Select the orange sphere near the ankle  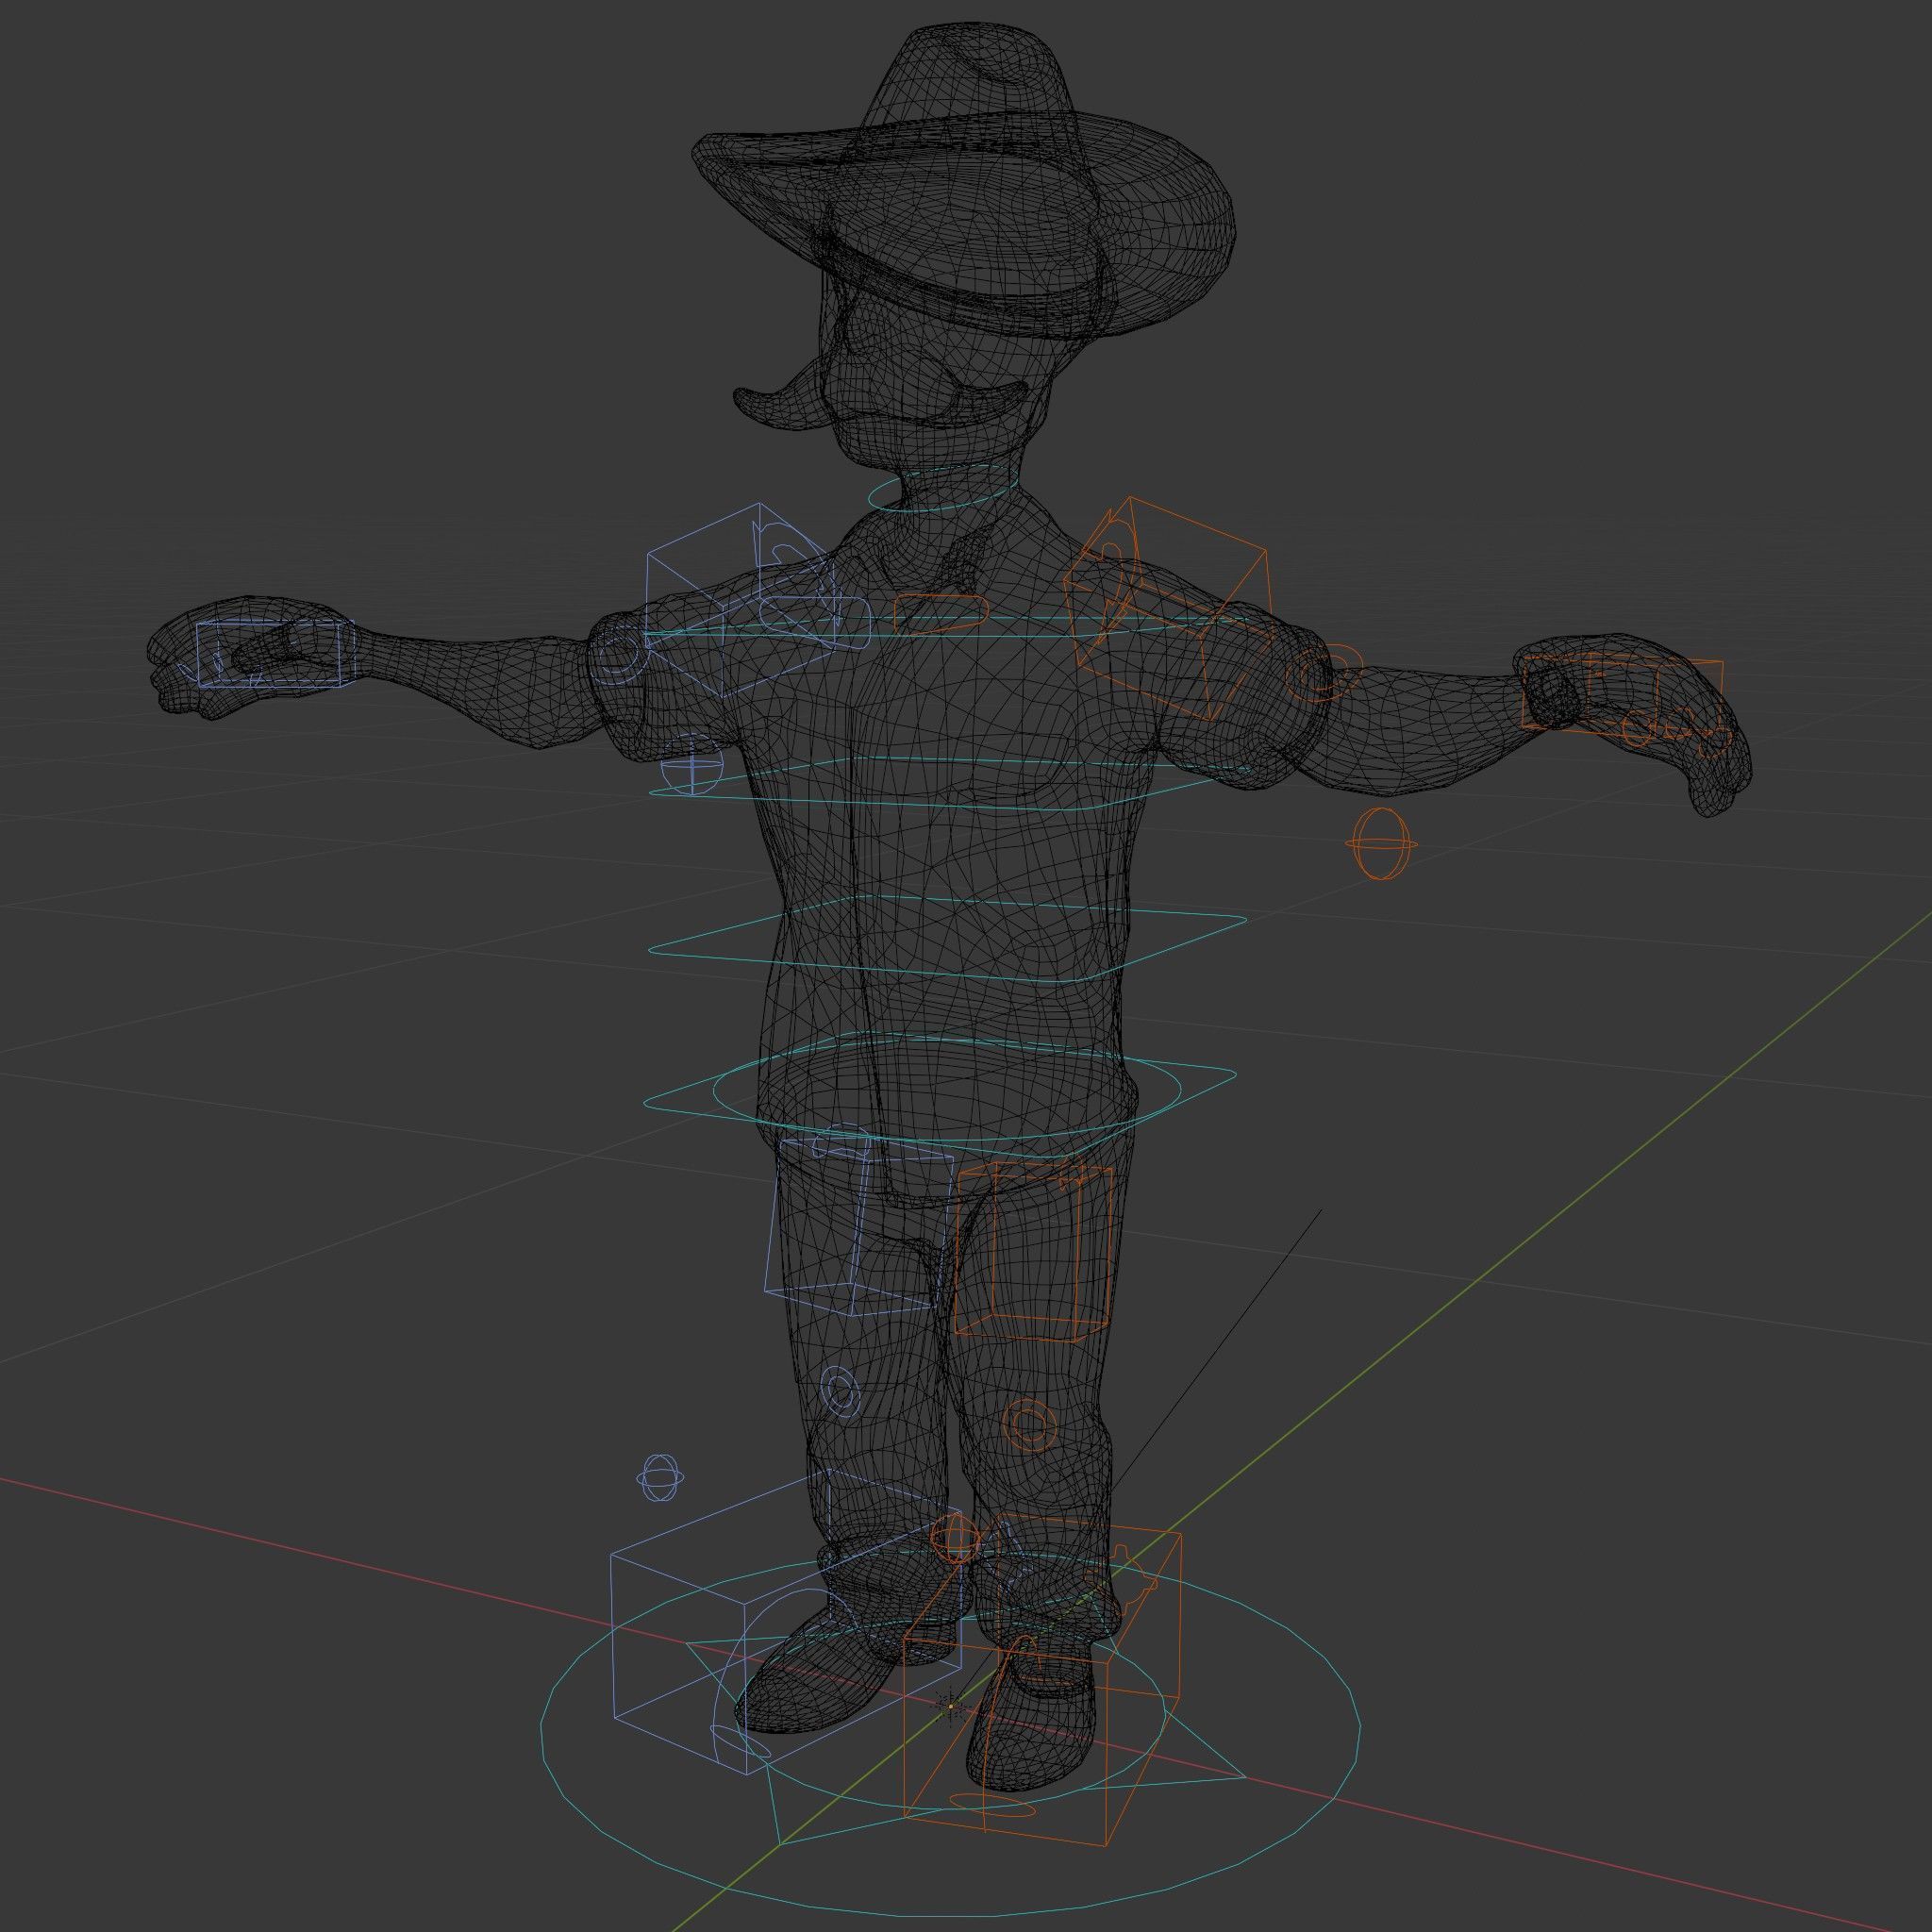pyautogui.click(x=954, y=1540)
